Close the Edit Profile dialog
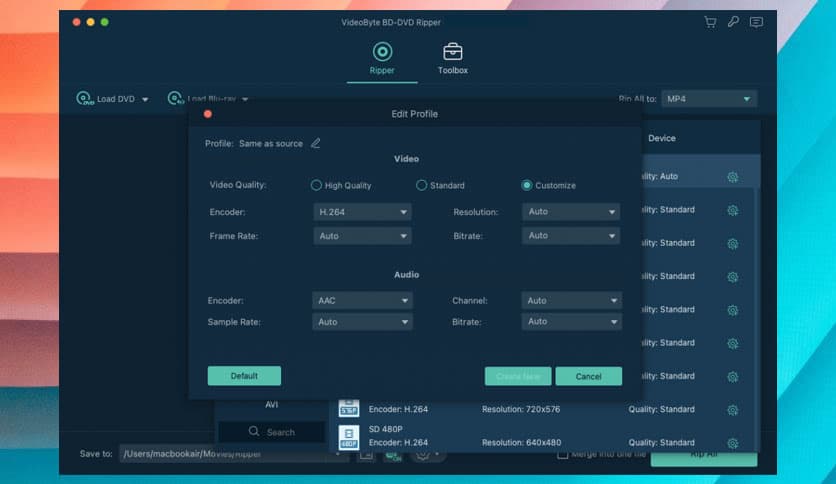 208,114
